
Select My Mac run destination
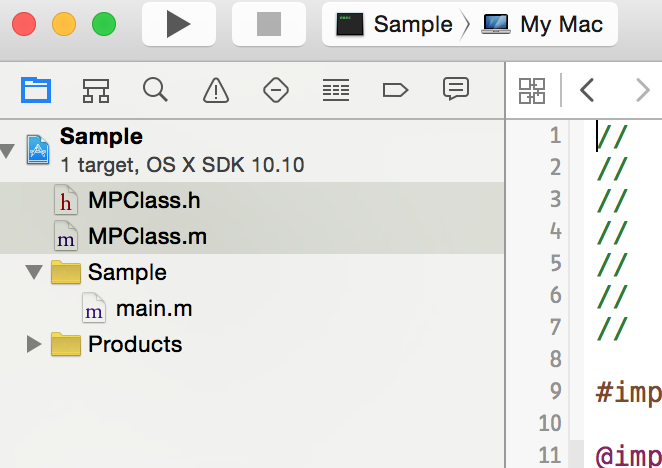(x=543, y=24)
